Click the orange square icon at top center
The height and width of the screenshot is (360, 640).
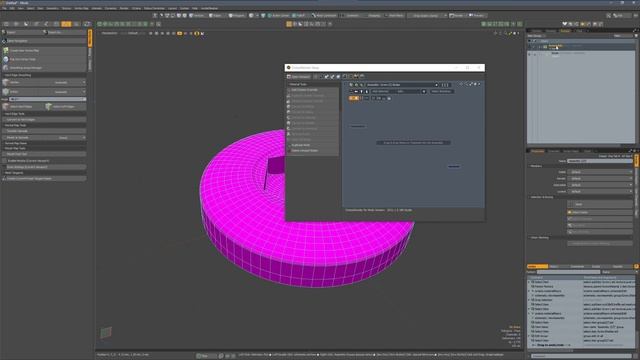(289, 24)
